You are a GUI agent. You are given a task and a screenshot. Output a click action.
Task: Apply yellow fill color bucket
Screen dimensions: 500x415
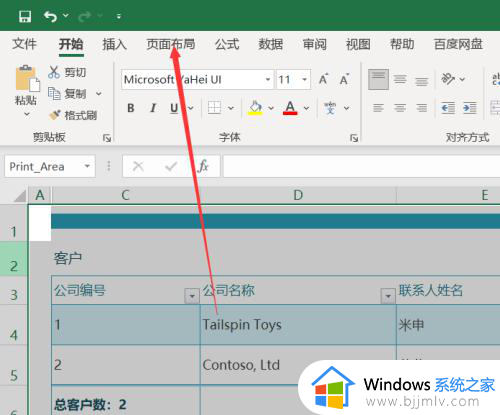pyautogui.click(x=255, y=108)
